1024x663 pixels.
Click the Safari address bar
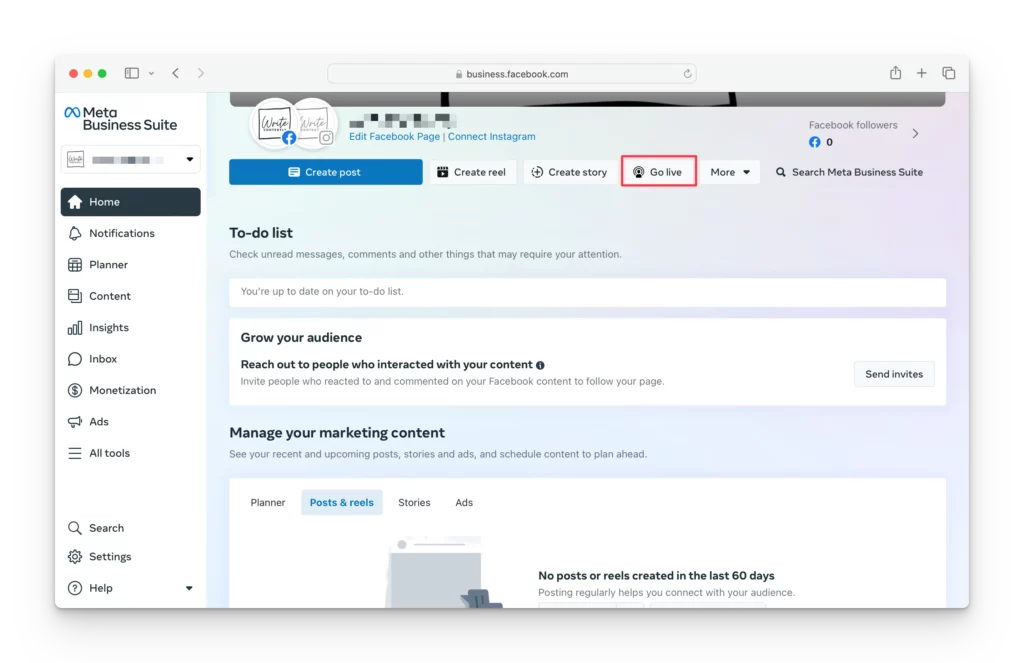click(511, 74)
